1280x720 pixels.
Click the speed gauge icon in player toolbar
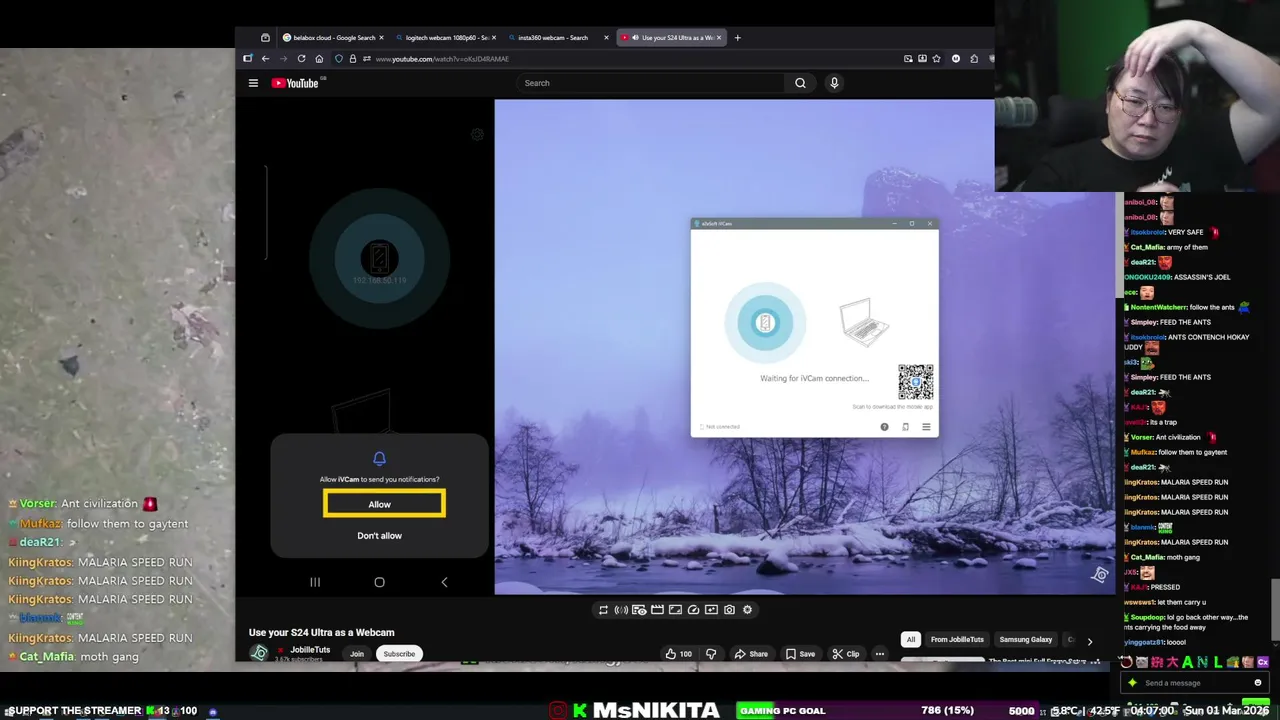[x=693, y=610]
